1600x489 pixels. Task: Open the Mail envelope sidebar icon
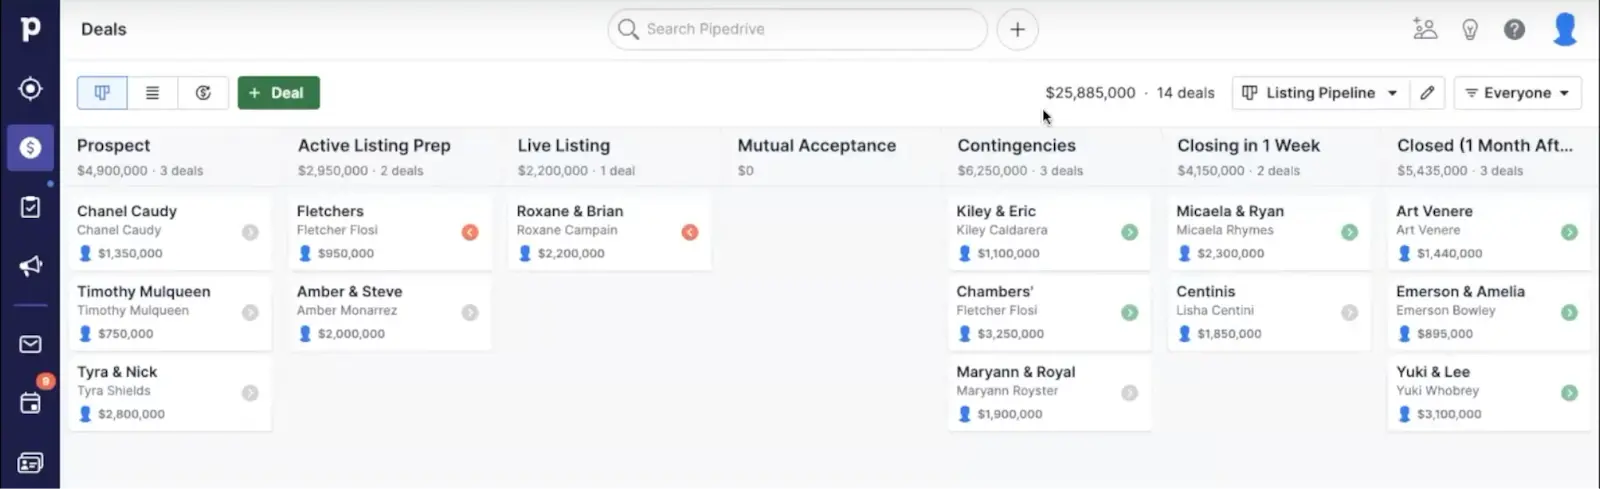pyautogui.click(x=30, y=344)
